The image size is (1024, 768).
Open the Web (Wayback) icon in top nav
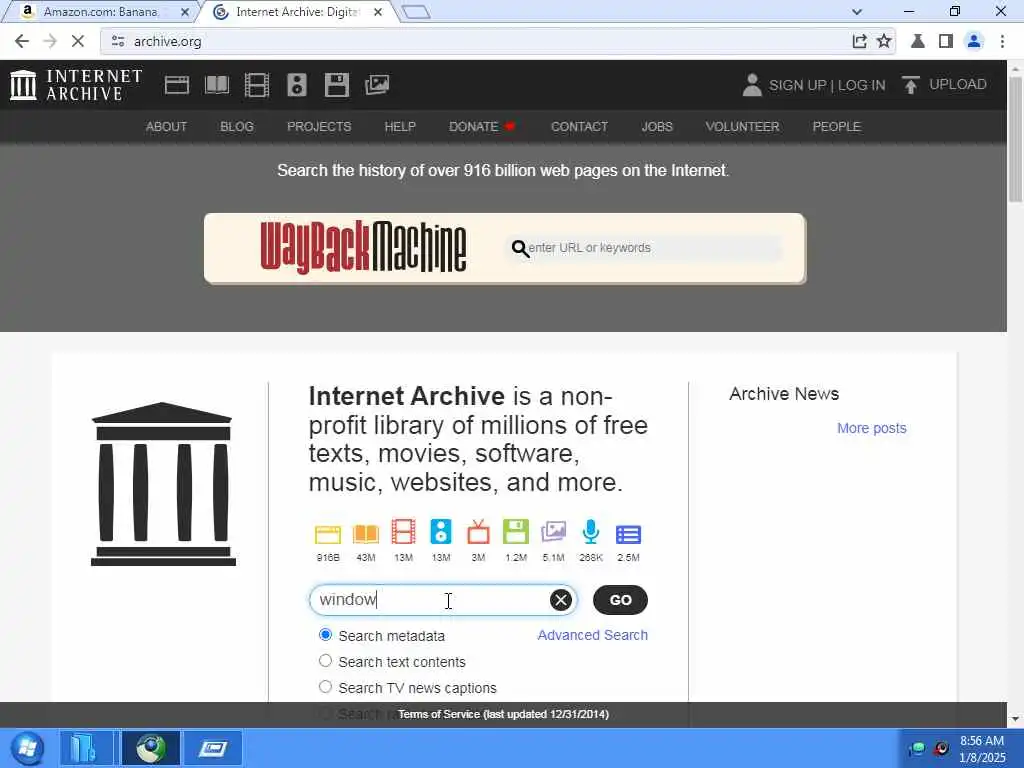pyautogui.click(x=176, y=85)
